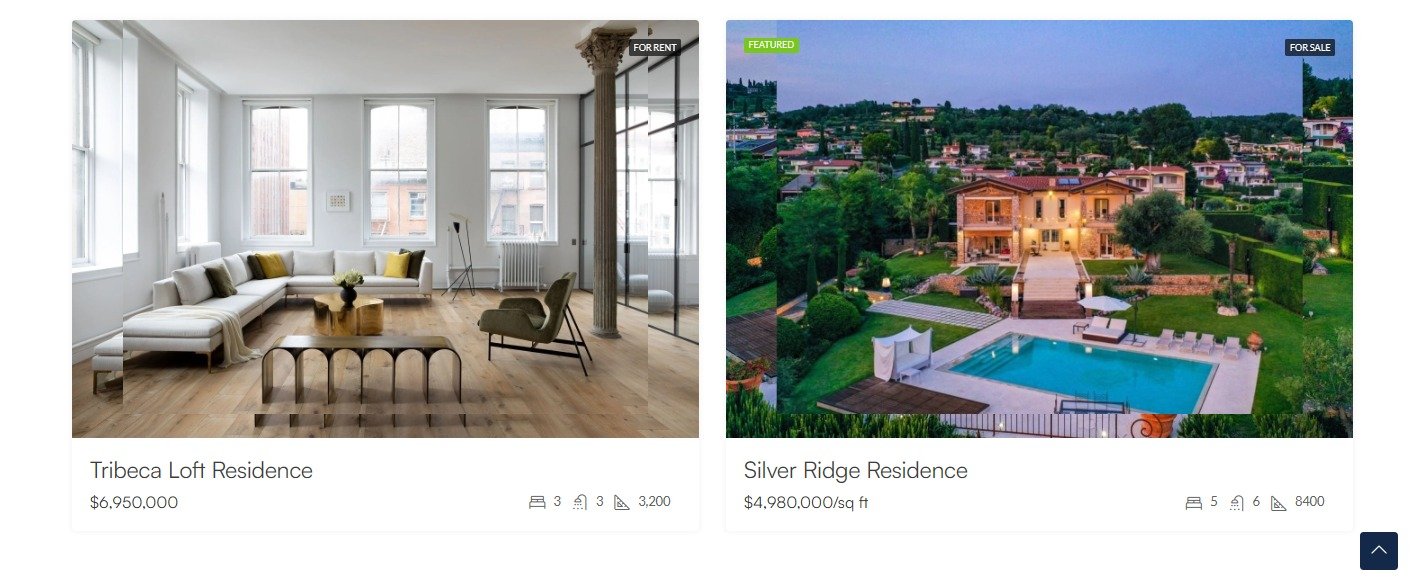Click the $6,950,000 price text
This screenshot has width=1425, height=585.
click(x=134, y=502)
